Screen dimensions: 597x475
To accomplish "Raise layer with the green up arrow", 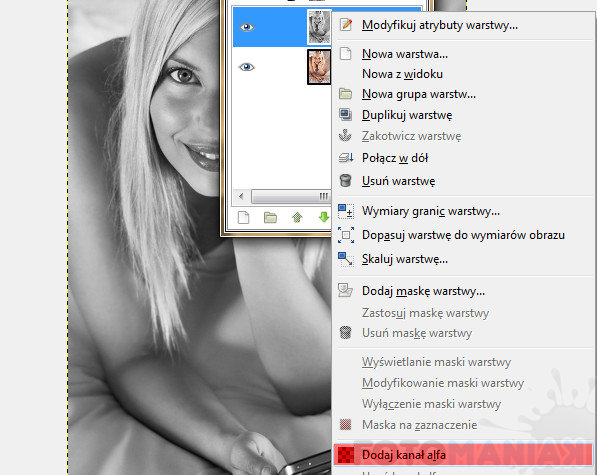I will pos(297,218).
